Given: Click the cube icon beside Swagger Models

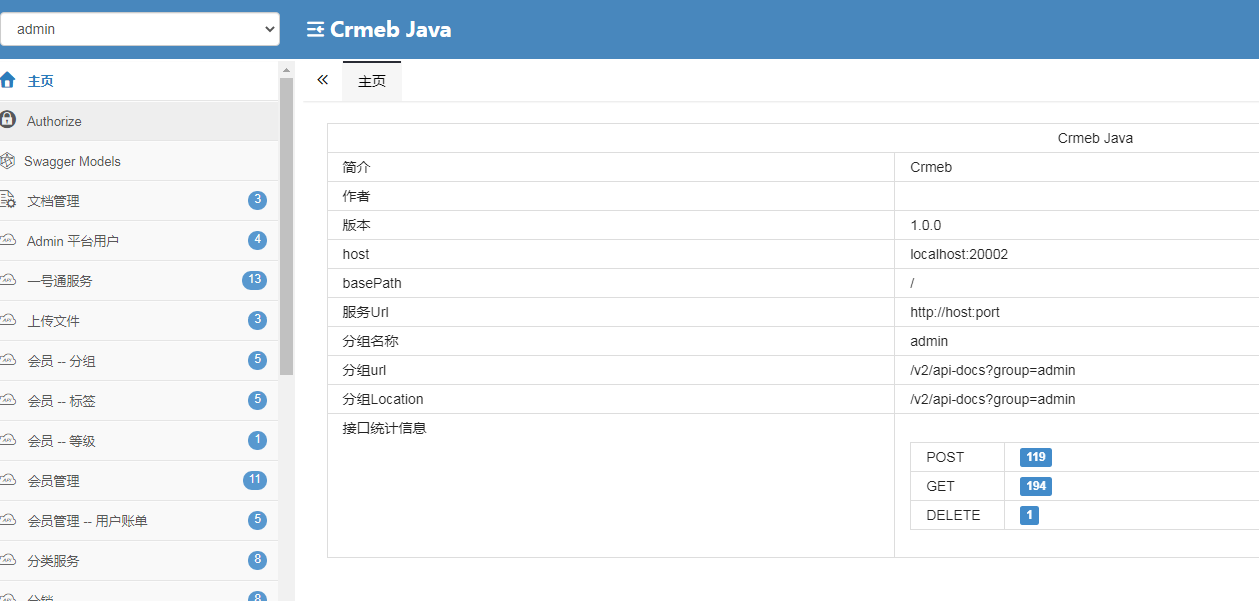Looking at the screenshot, I should pyautogui.click(x=8, y=161).
